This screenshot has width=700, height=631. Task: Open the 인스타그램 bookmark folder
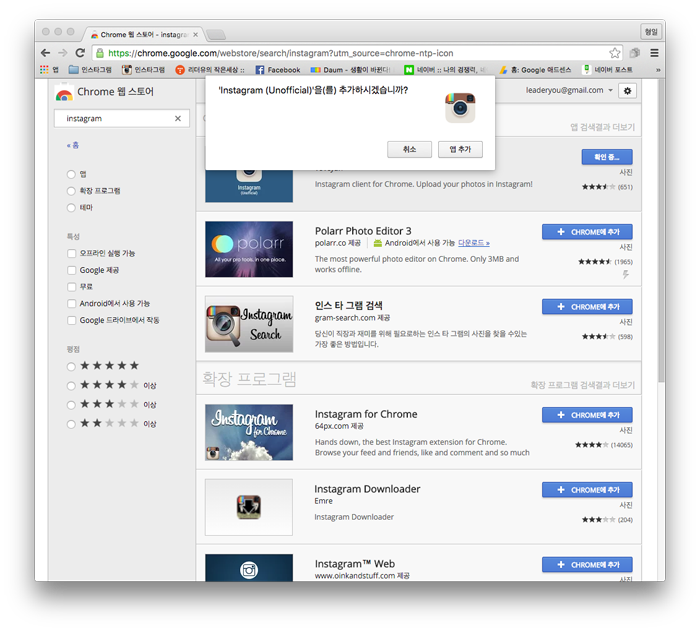(90, 70)
